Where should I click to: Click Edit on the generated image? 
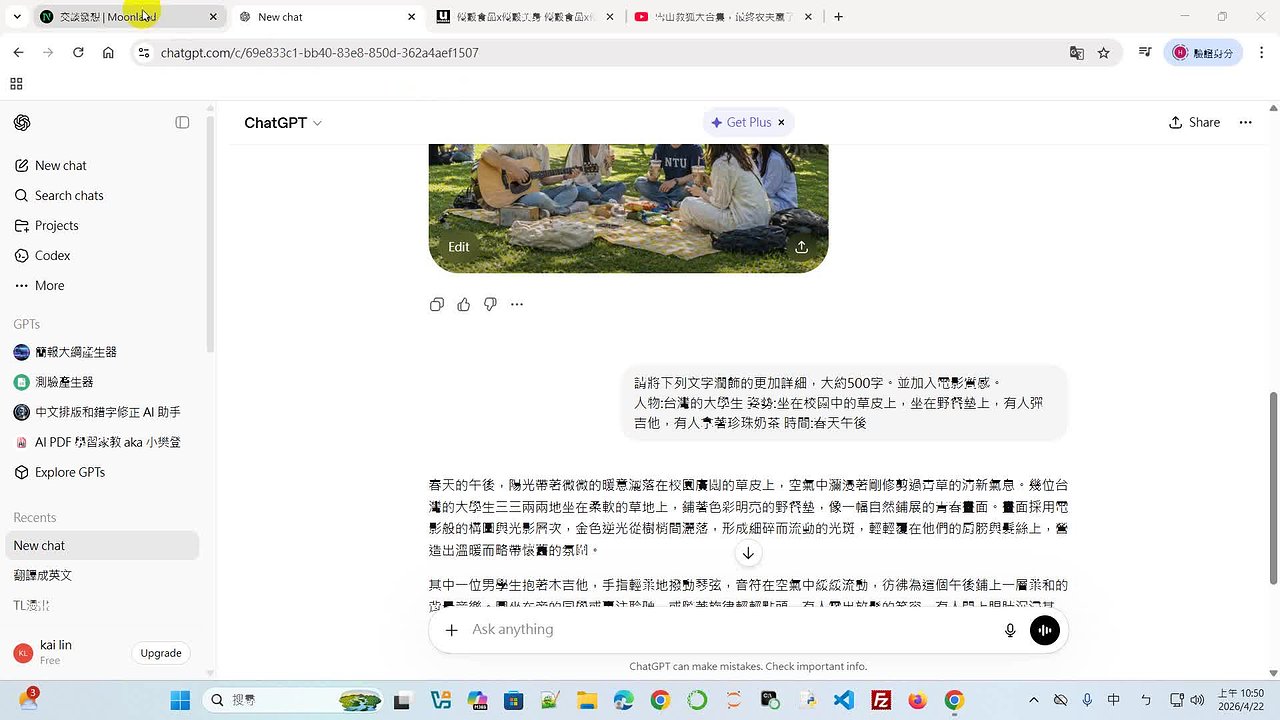[x=458, y=247]
